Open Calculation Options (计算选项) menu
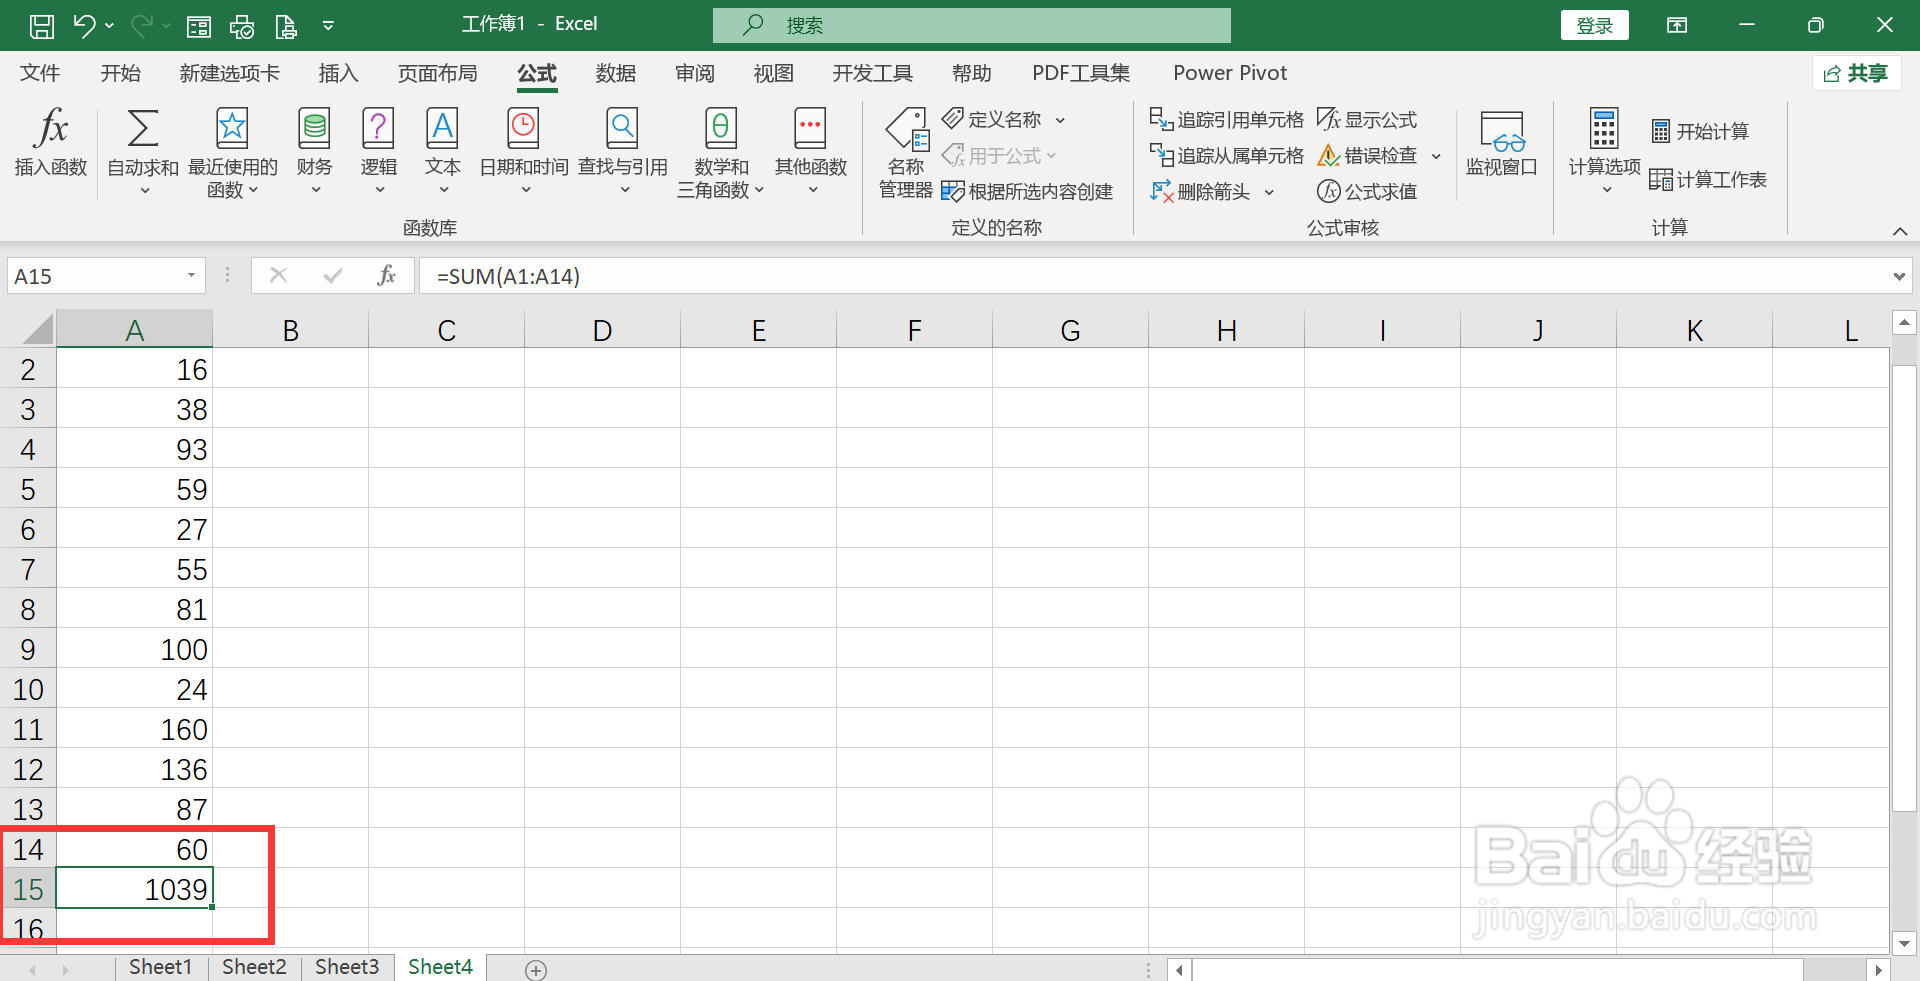Screen dimensions: 1920x981 tap(1604, 151)
